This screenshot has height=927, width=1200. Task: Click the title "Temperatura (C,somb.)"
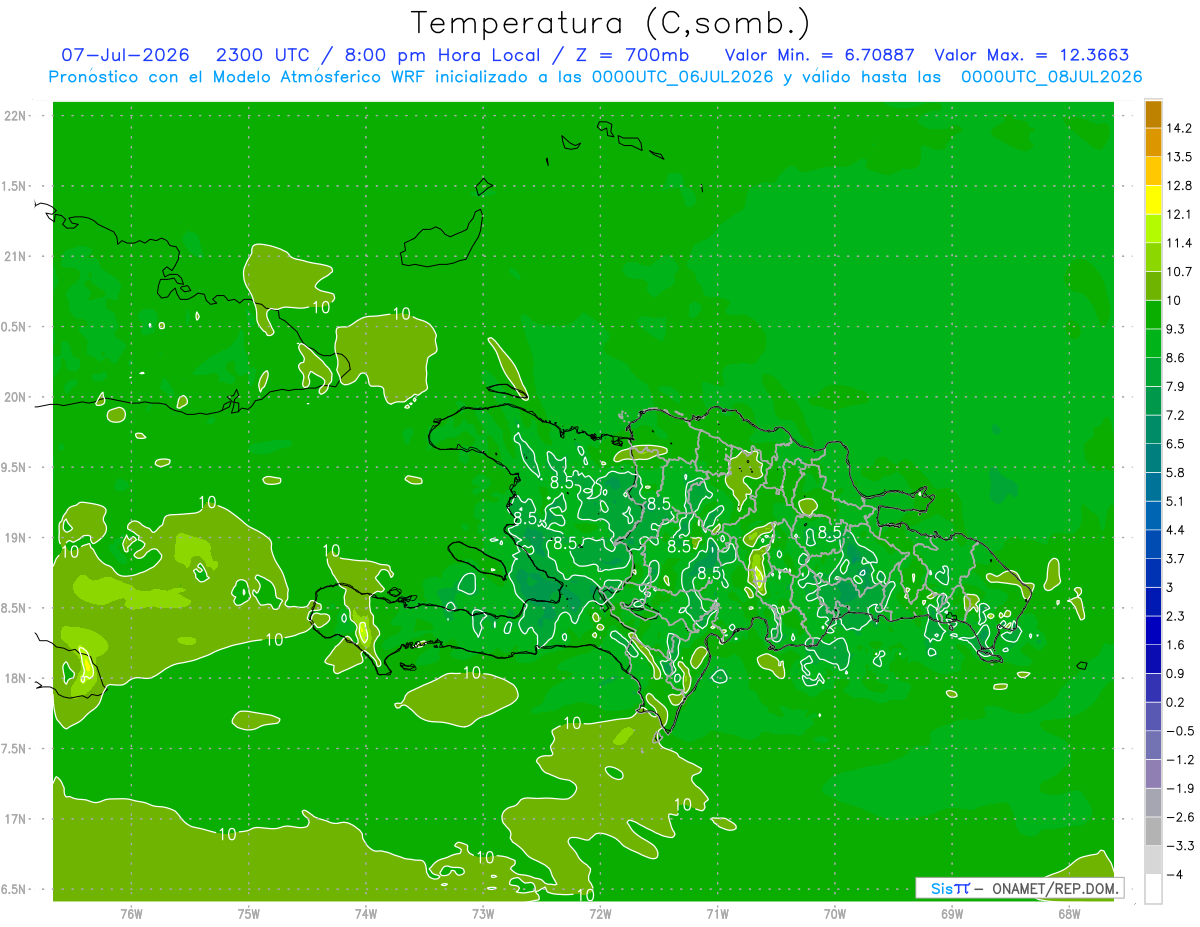pyautogui.click(x=610, y=22)
